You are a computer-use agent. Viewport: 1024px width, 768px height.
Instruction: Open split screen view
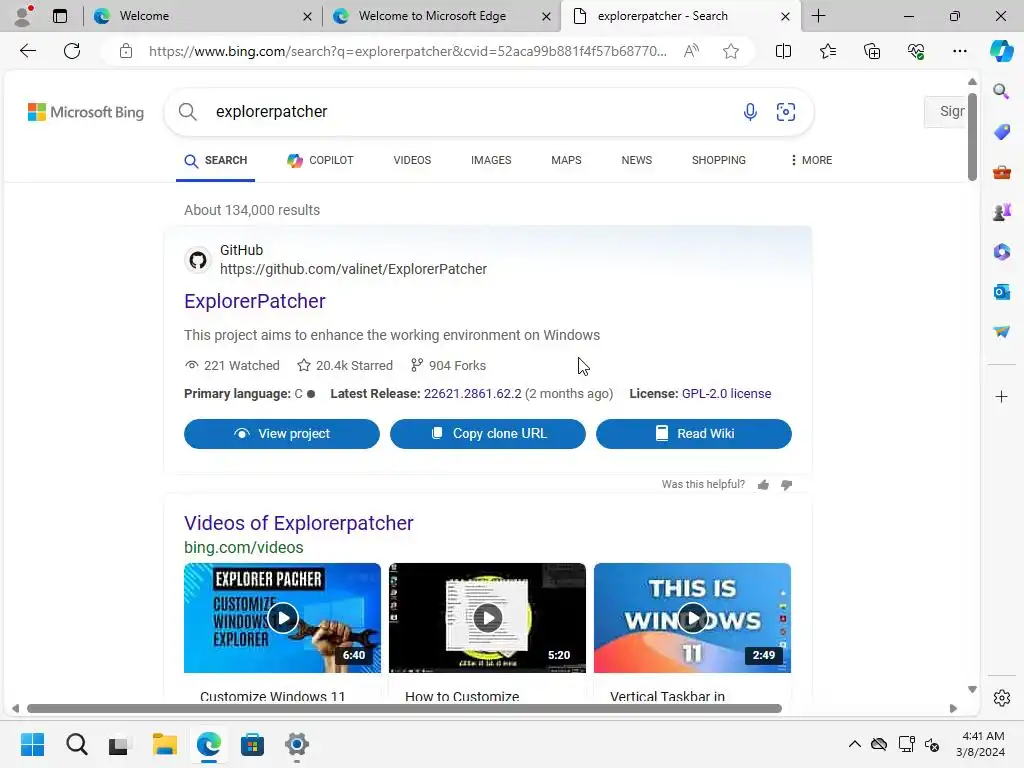pyautogui.click(x=783, y=51)
